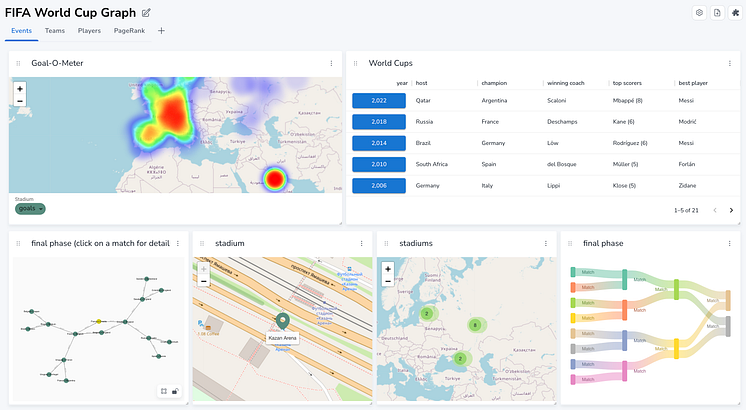This screenshot has height=410, width=746.
Task: Open World Cups card options menu
Action: click(x=729, y=63)
